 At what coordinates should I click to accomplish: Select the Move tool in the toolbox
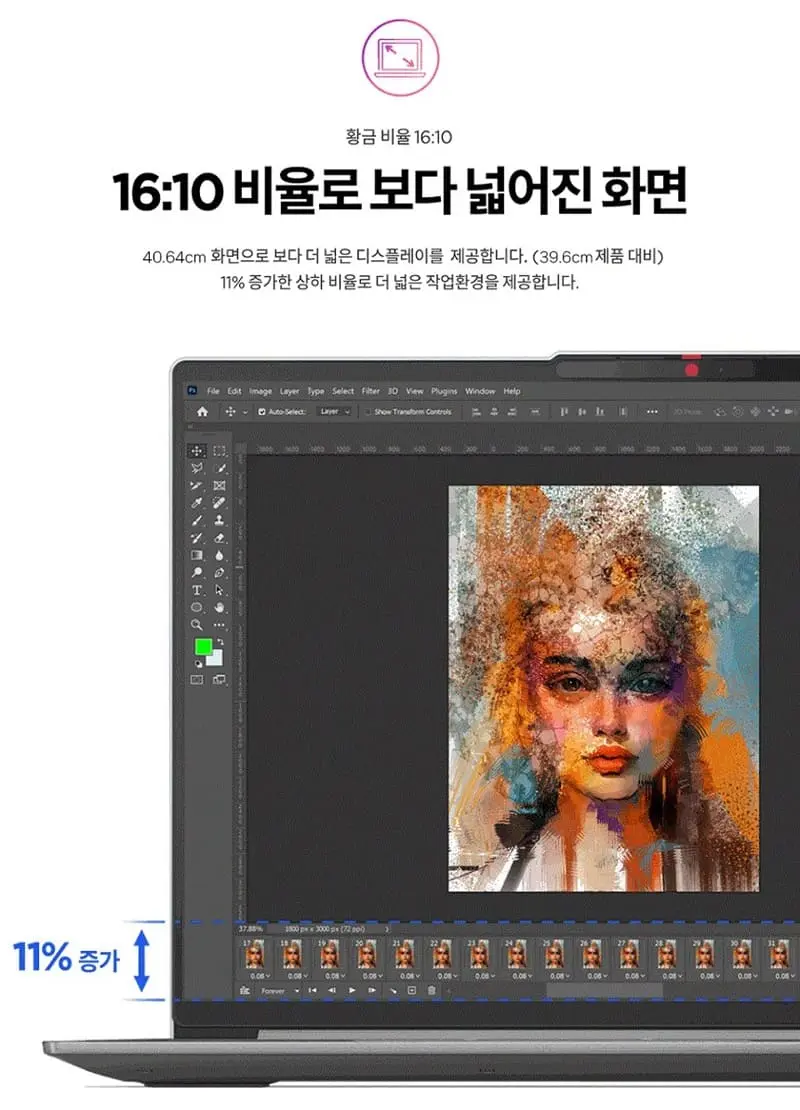coord(197,451)
